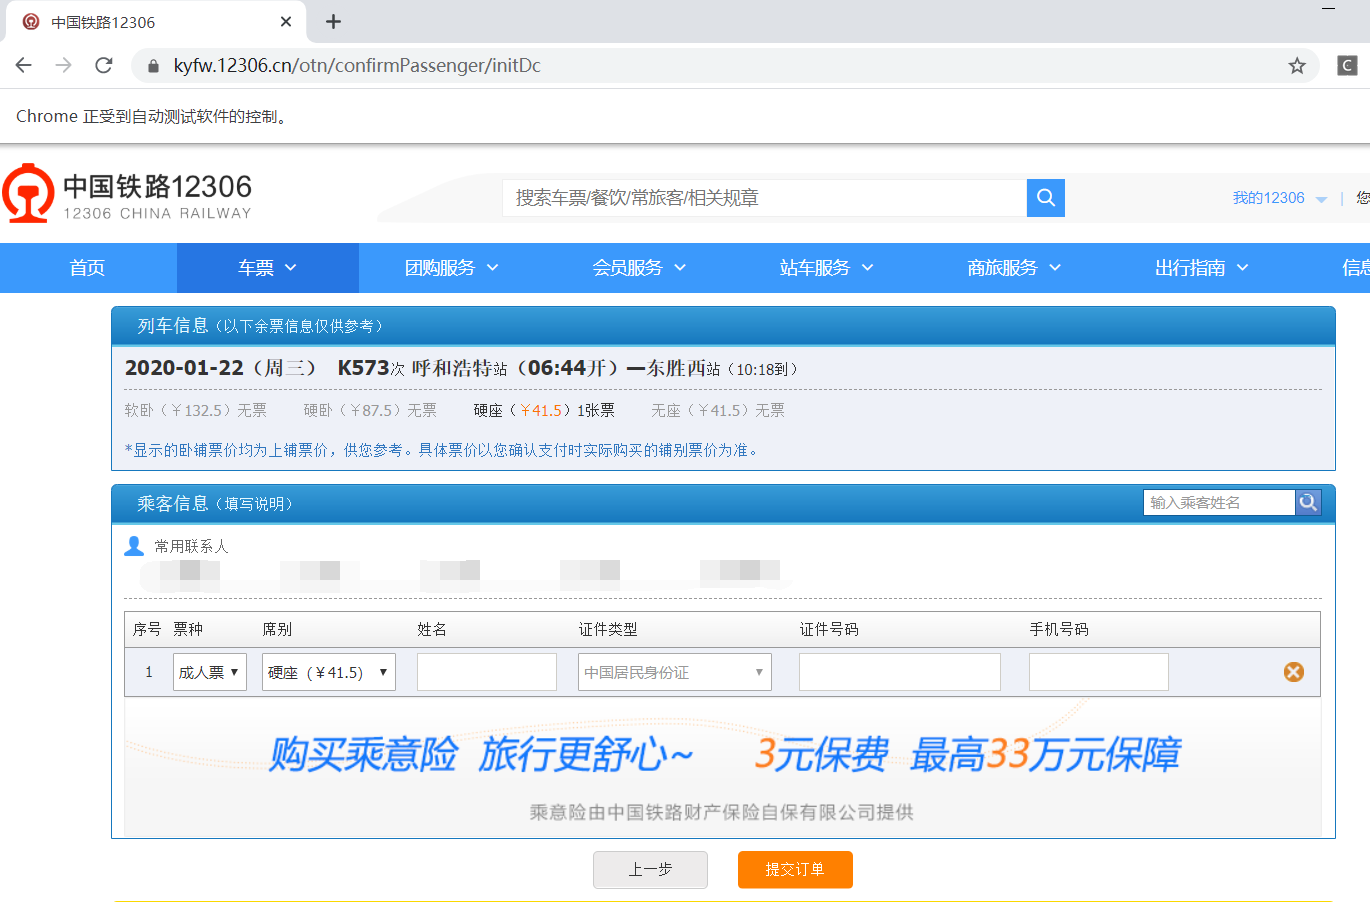
Task: Click the padlock icon in address bar
Action: [152, 65]
